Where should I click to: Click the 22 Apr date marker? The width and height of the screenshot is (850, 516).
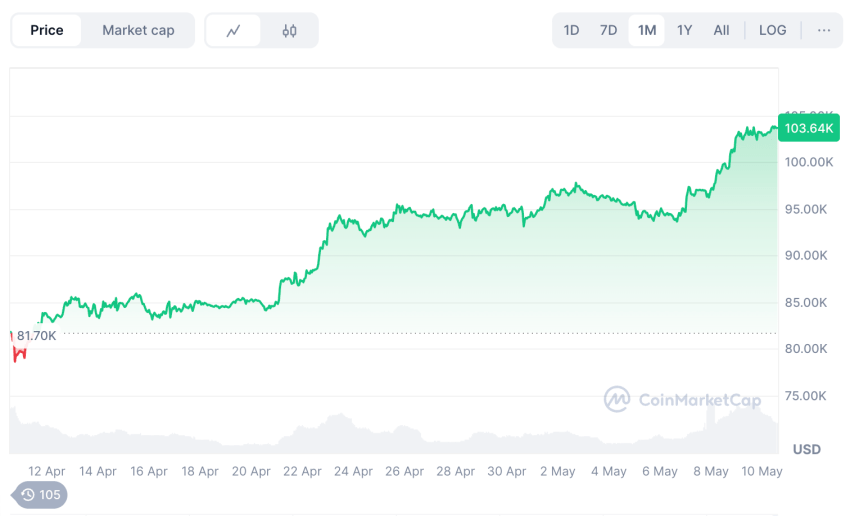tap(303, 471)
